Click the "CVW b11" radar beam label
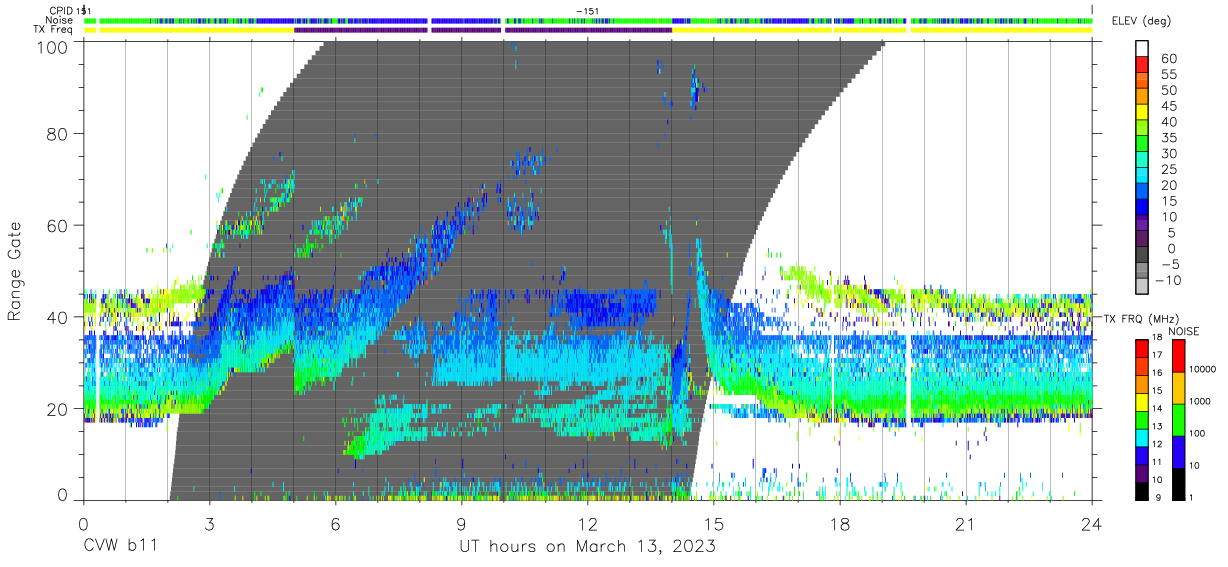1228x567 pixels. click(x=120, y=547)
